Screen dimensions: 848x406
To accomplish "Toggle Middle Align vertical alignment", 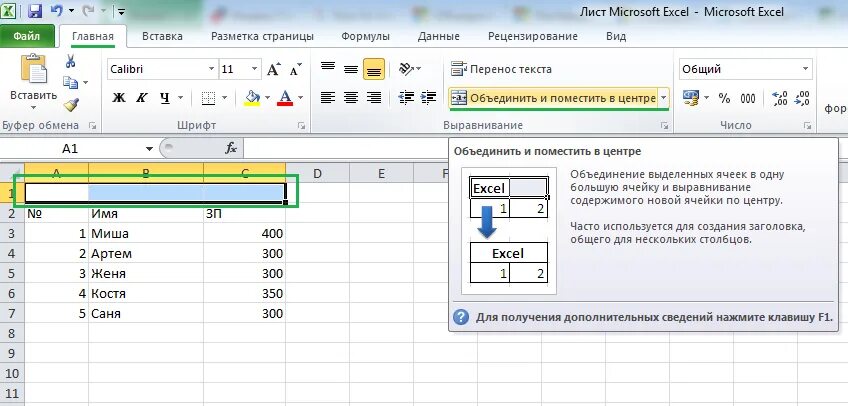I will (351, 69).
